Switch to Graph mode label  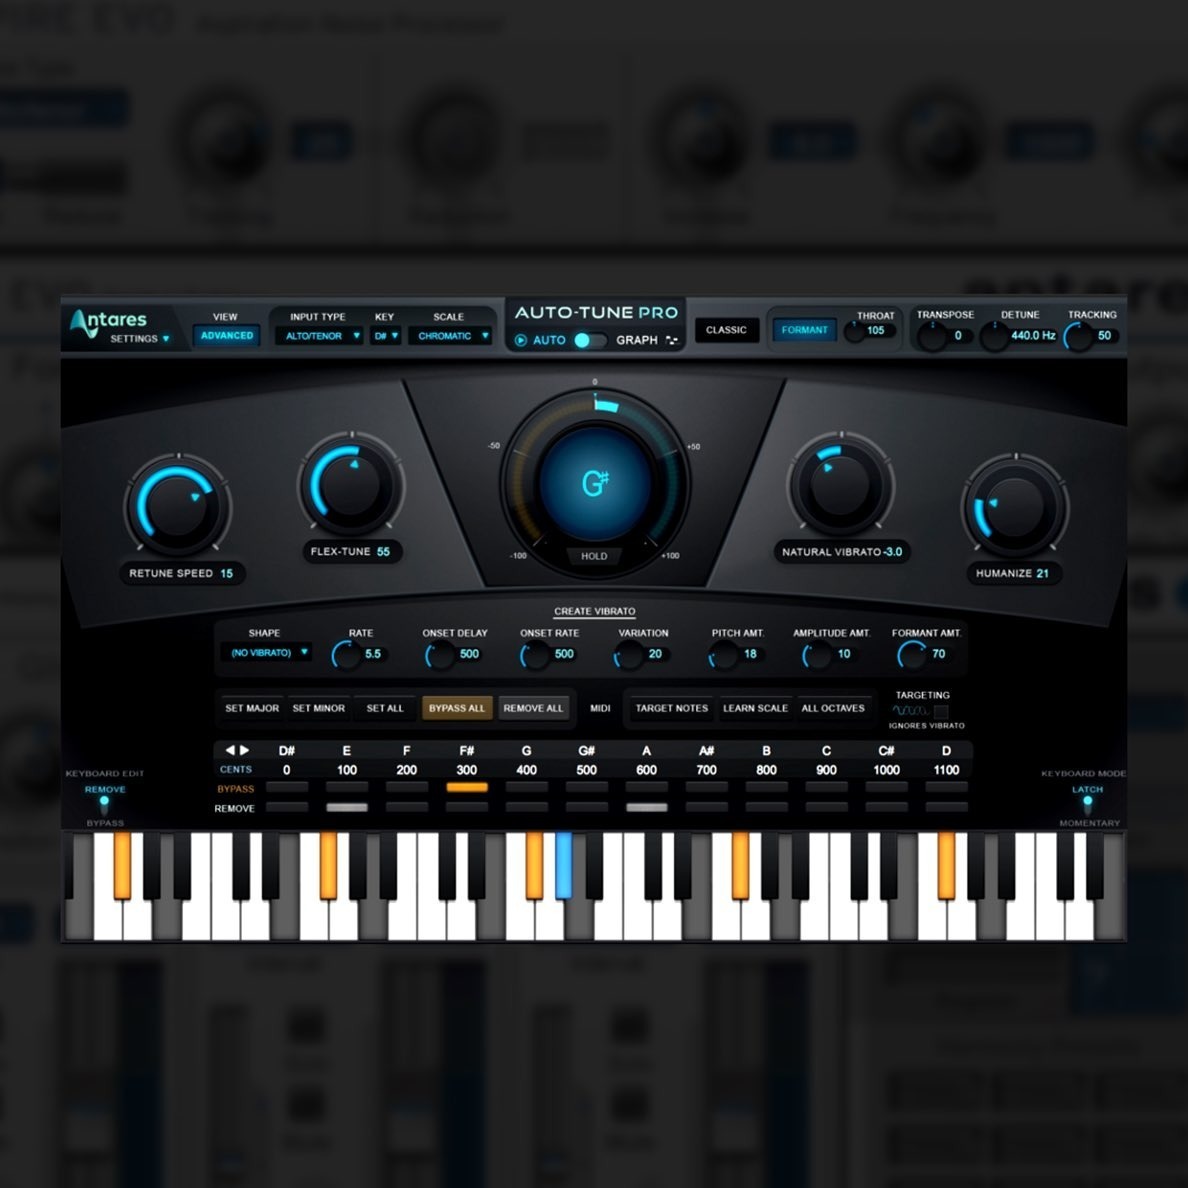pos(636,340)
